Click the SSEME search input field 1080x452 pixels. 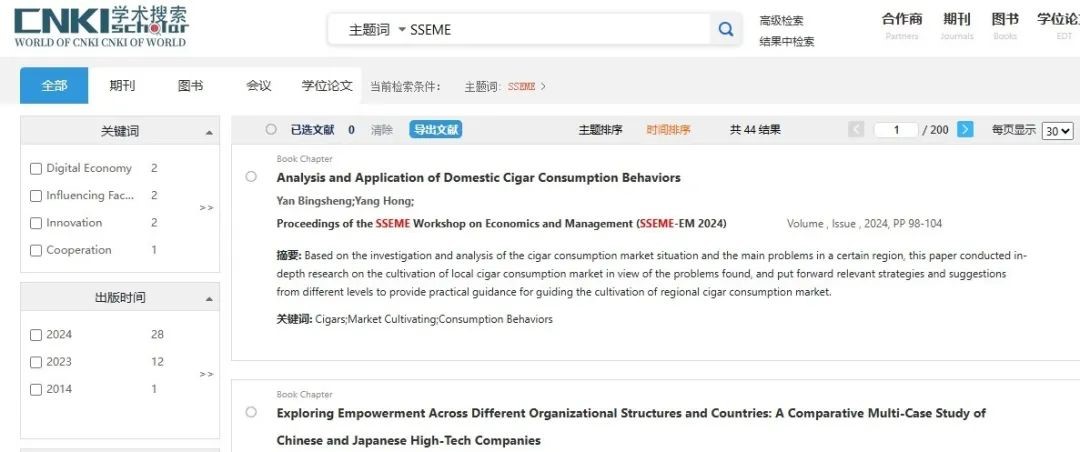click(558, 30)
